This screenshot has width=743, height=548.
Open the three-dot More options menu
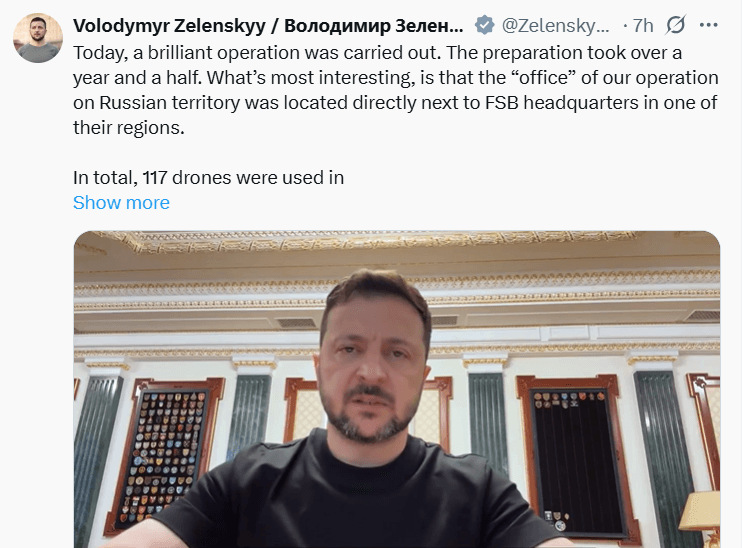click(708, 25)
